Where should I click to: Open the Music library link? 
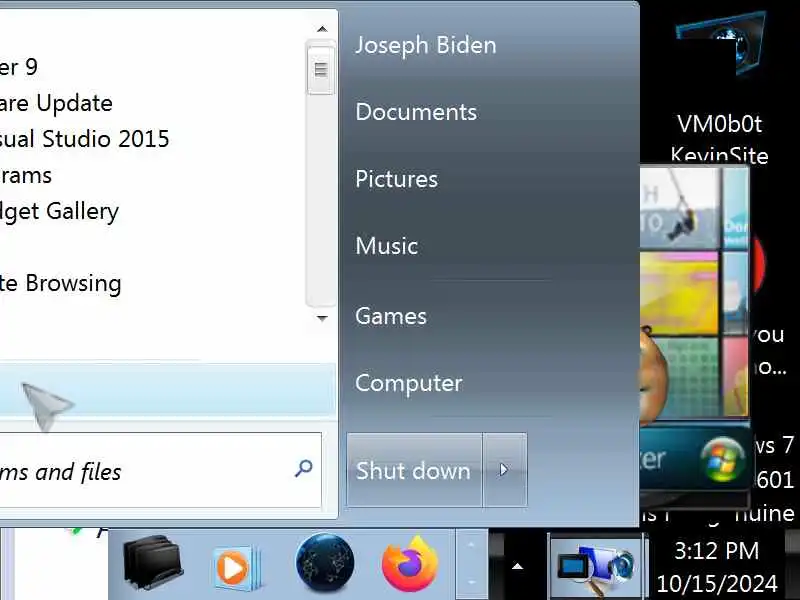coord(387,245)
